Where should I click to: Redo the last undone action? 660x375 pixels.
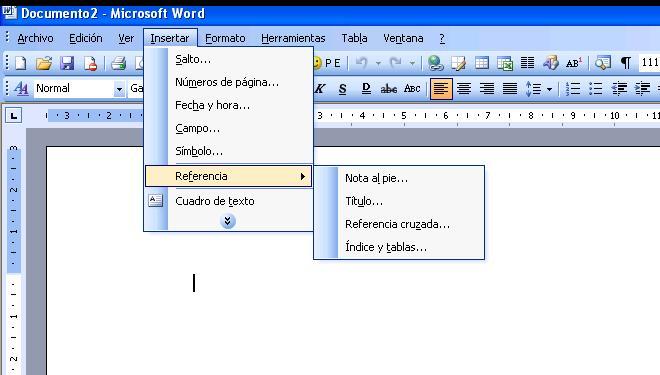pyautogui.click(x=396, y=63)
